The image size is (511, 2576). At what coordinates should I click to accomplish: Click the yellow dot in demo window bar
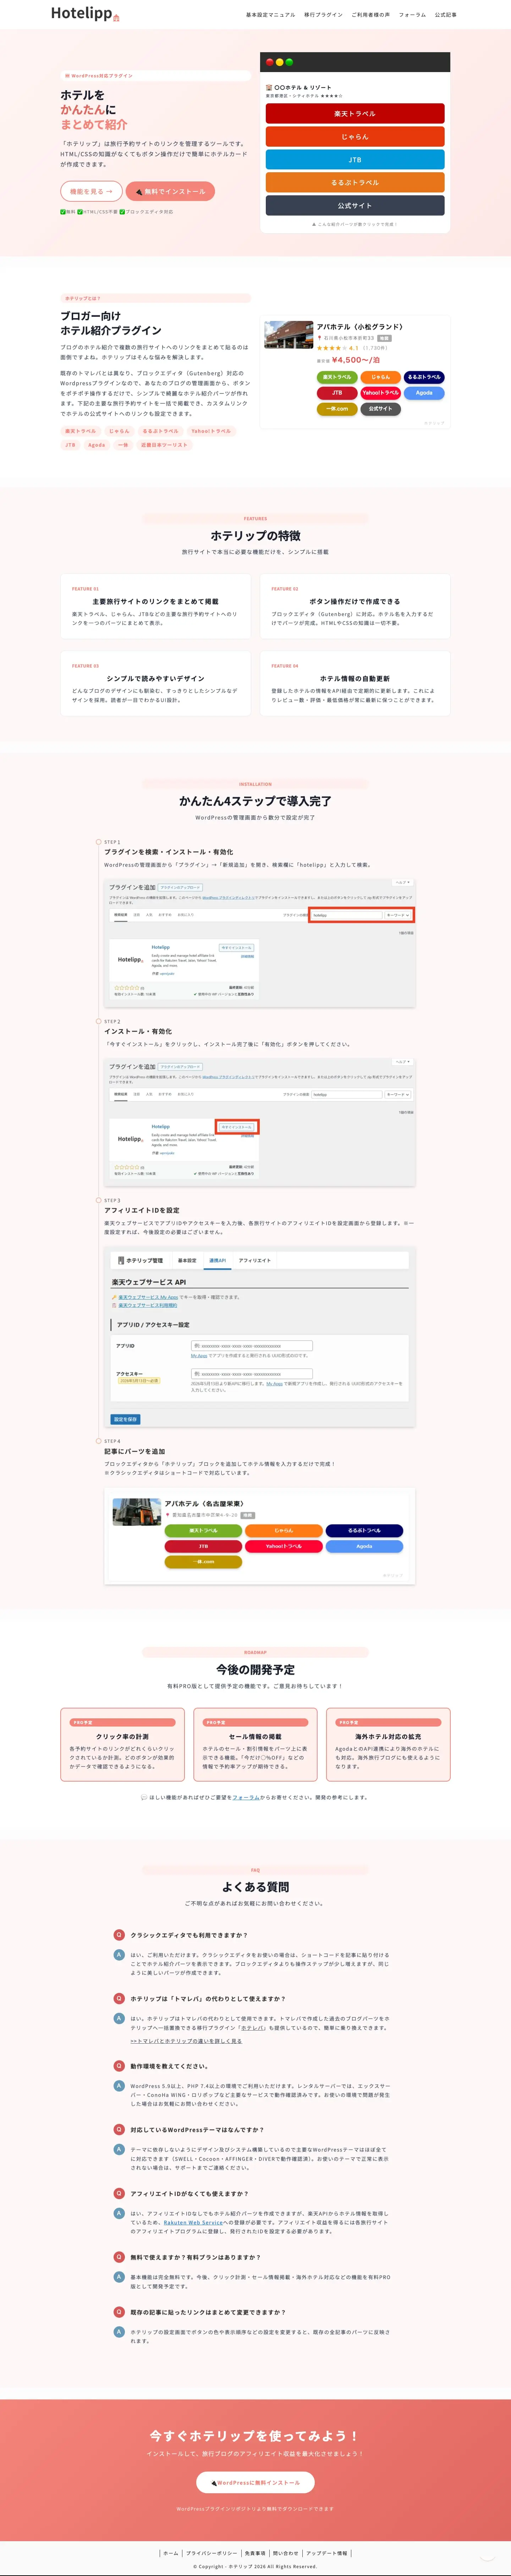pos(280,62)
